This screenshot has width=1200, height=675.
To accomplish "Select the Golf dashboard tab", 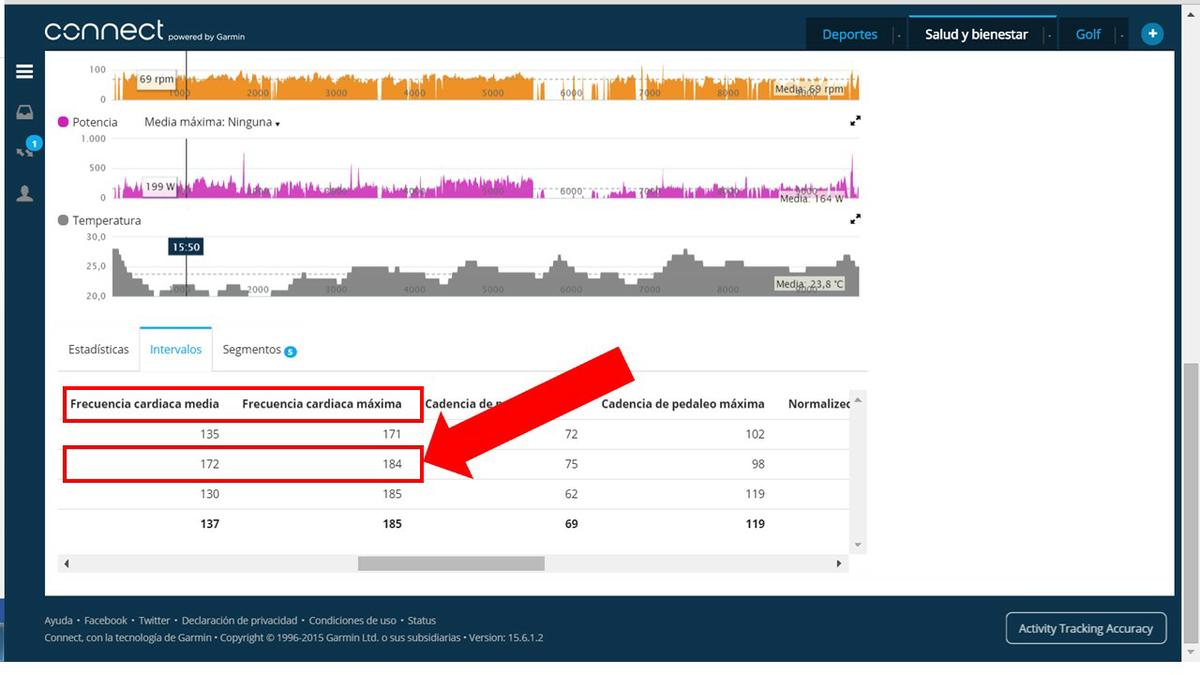I will point(1088,34).
